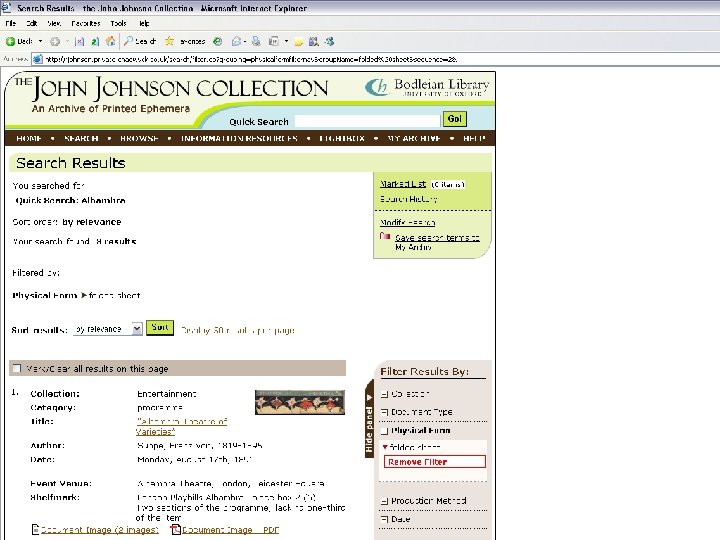
Task: Click the Internet Explorer title bar icon
Action: tap(6, 7)
